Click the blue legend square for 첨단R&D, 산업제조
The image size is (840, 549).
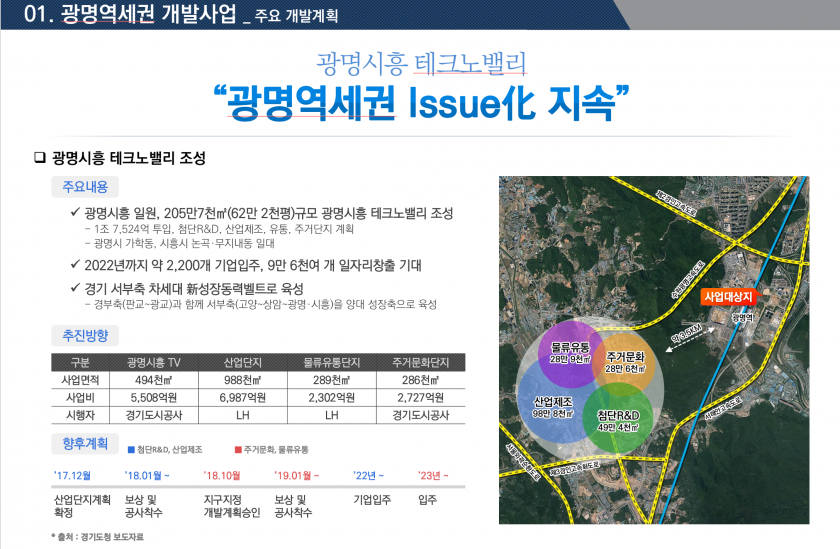[130, 450]
